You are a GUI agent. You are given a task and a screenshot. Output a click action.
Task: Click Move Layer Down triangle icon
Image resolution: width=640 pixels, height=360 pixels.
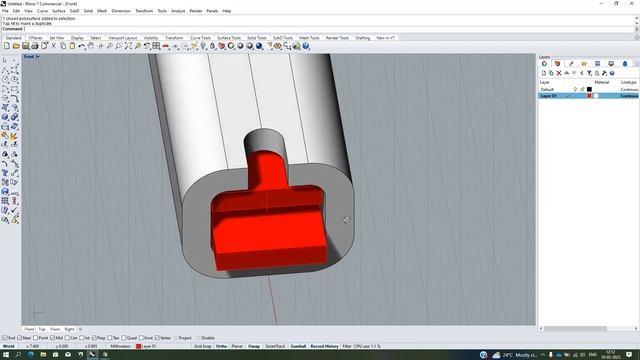574,73
